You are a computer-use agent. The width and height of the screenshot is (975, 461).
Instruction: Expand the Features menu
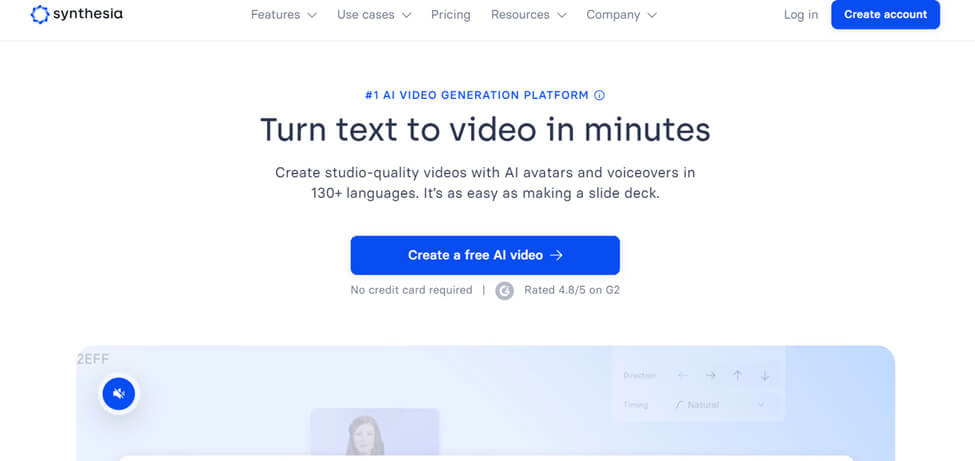[283, 15]
